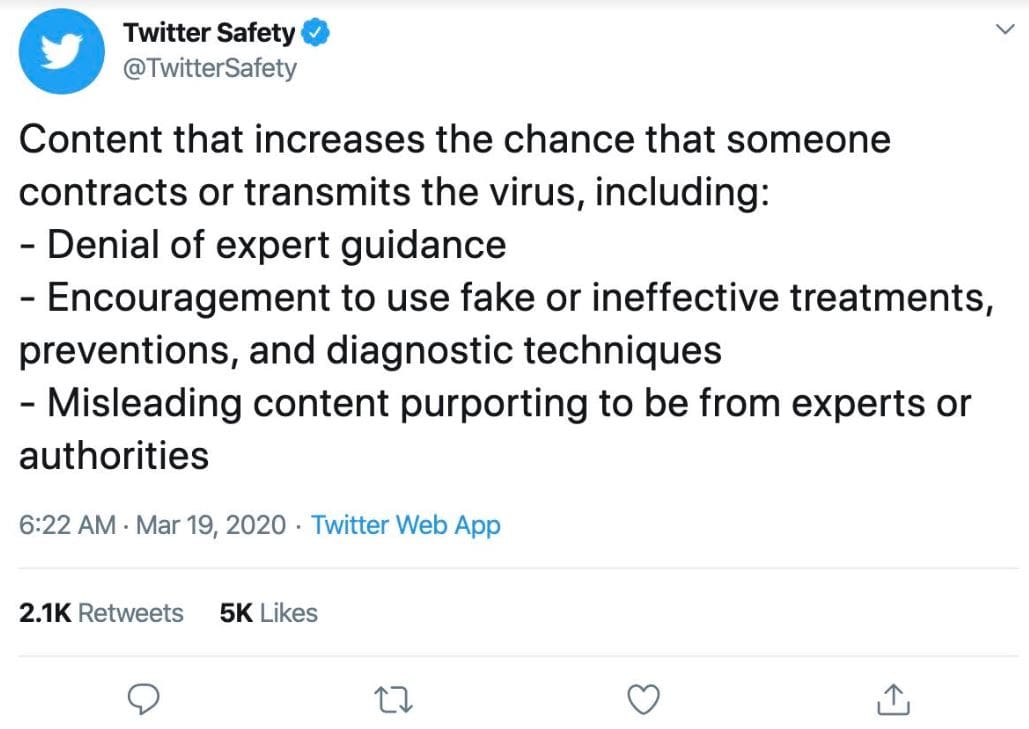Visit the @TwitterSafety handle profile
Viewport: 1029px width, 729px height.
[x=210, y=68]
